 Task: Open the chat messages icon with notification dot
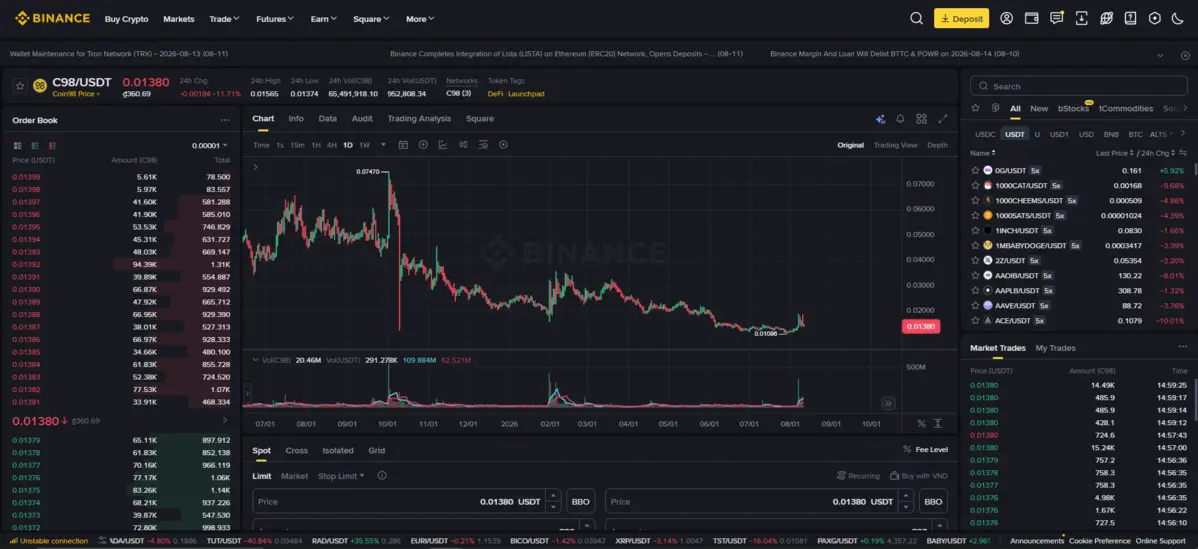[1057, 18]
